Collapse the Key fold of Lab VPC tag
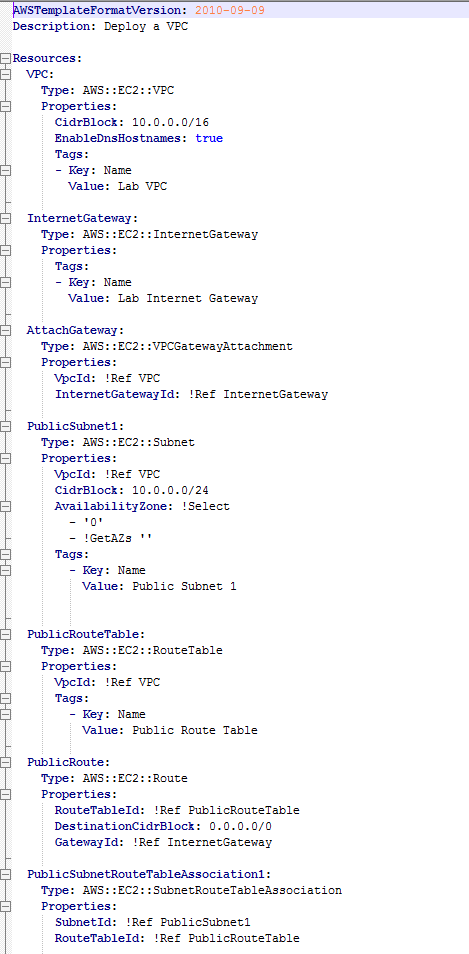The width and height of the screenshot is (469, 954). pyautogui.click(x=5, y=170)
